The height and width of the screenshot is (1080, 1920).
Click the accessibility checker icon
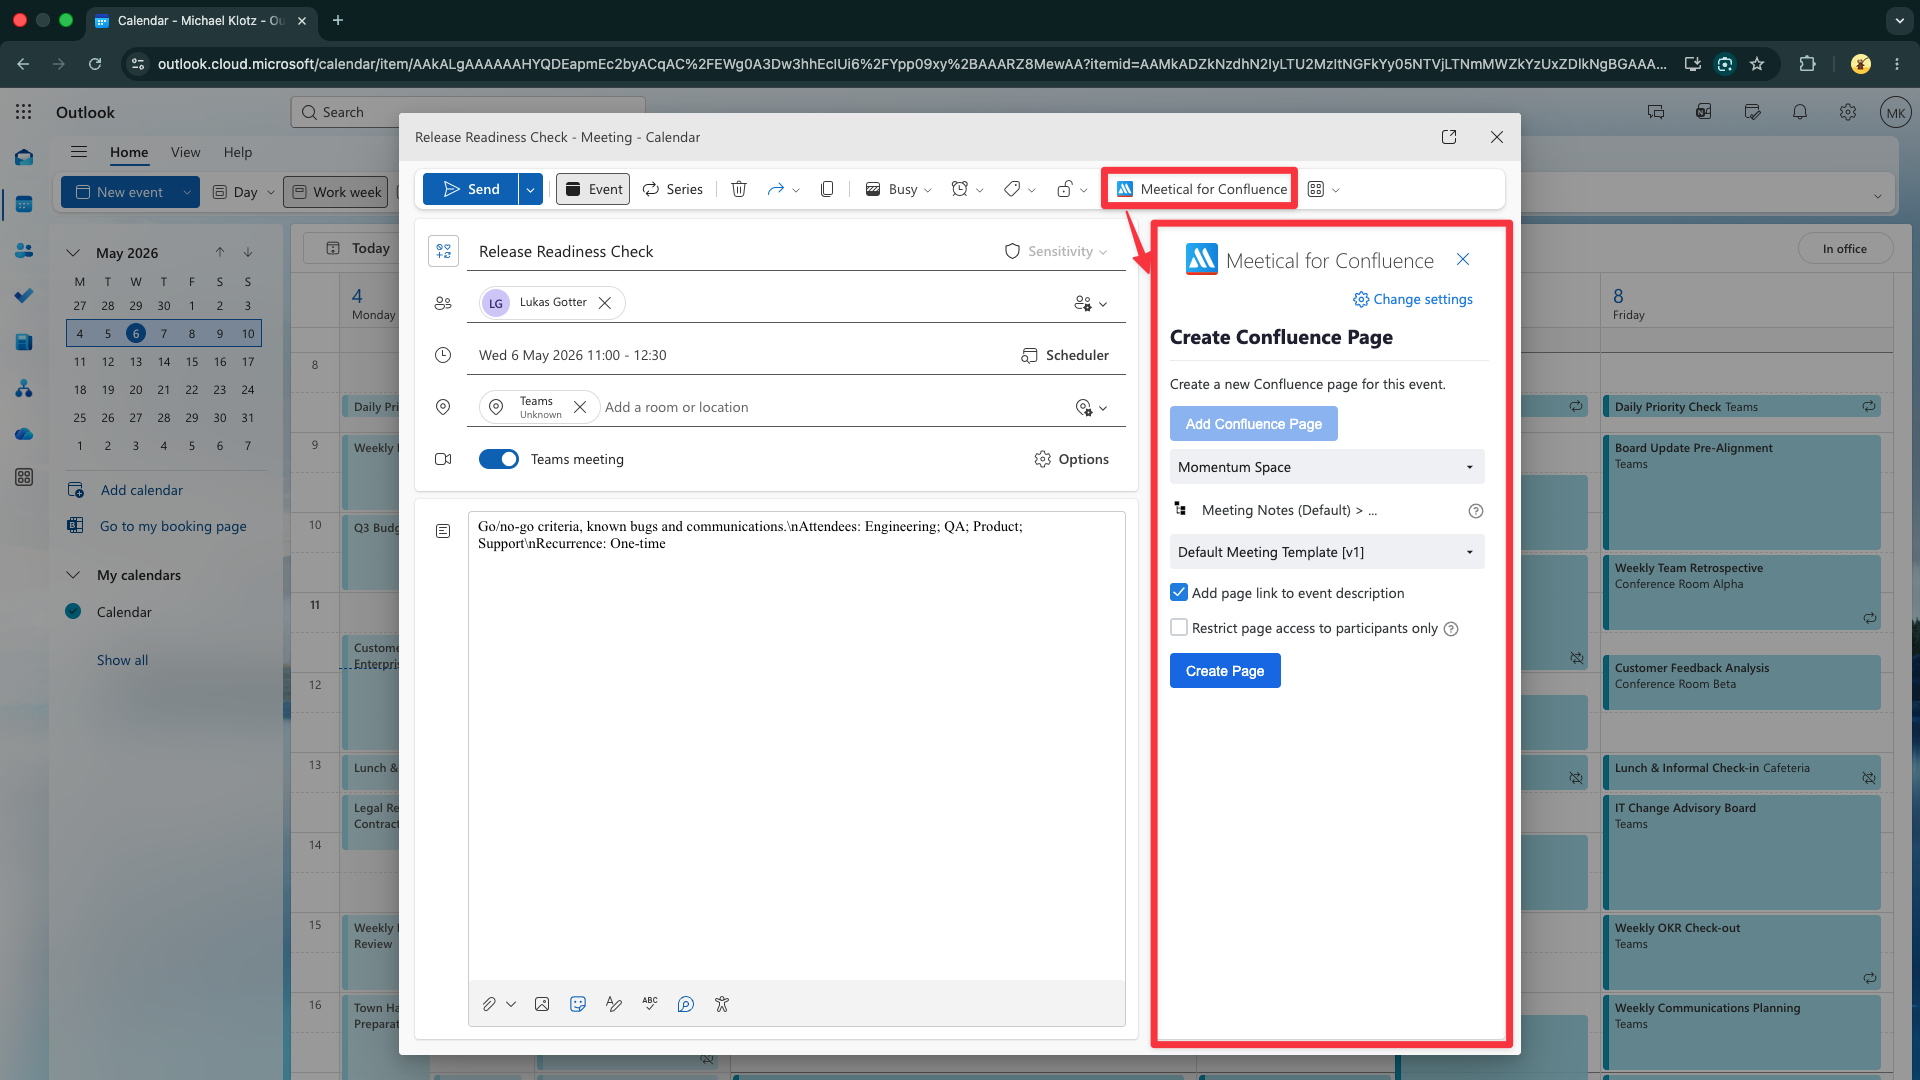click(722, 1004)
